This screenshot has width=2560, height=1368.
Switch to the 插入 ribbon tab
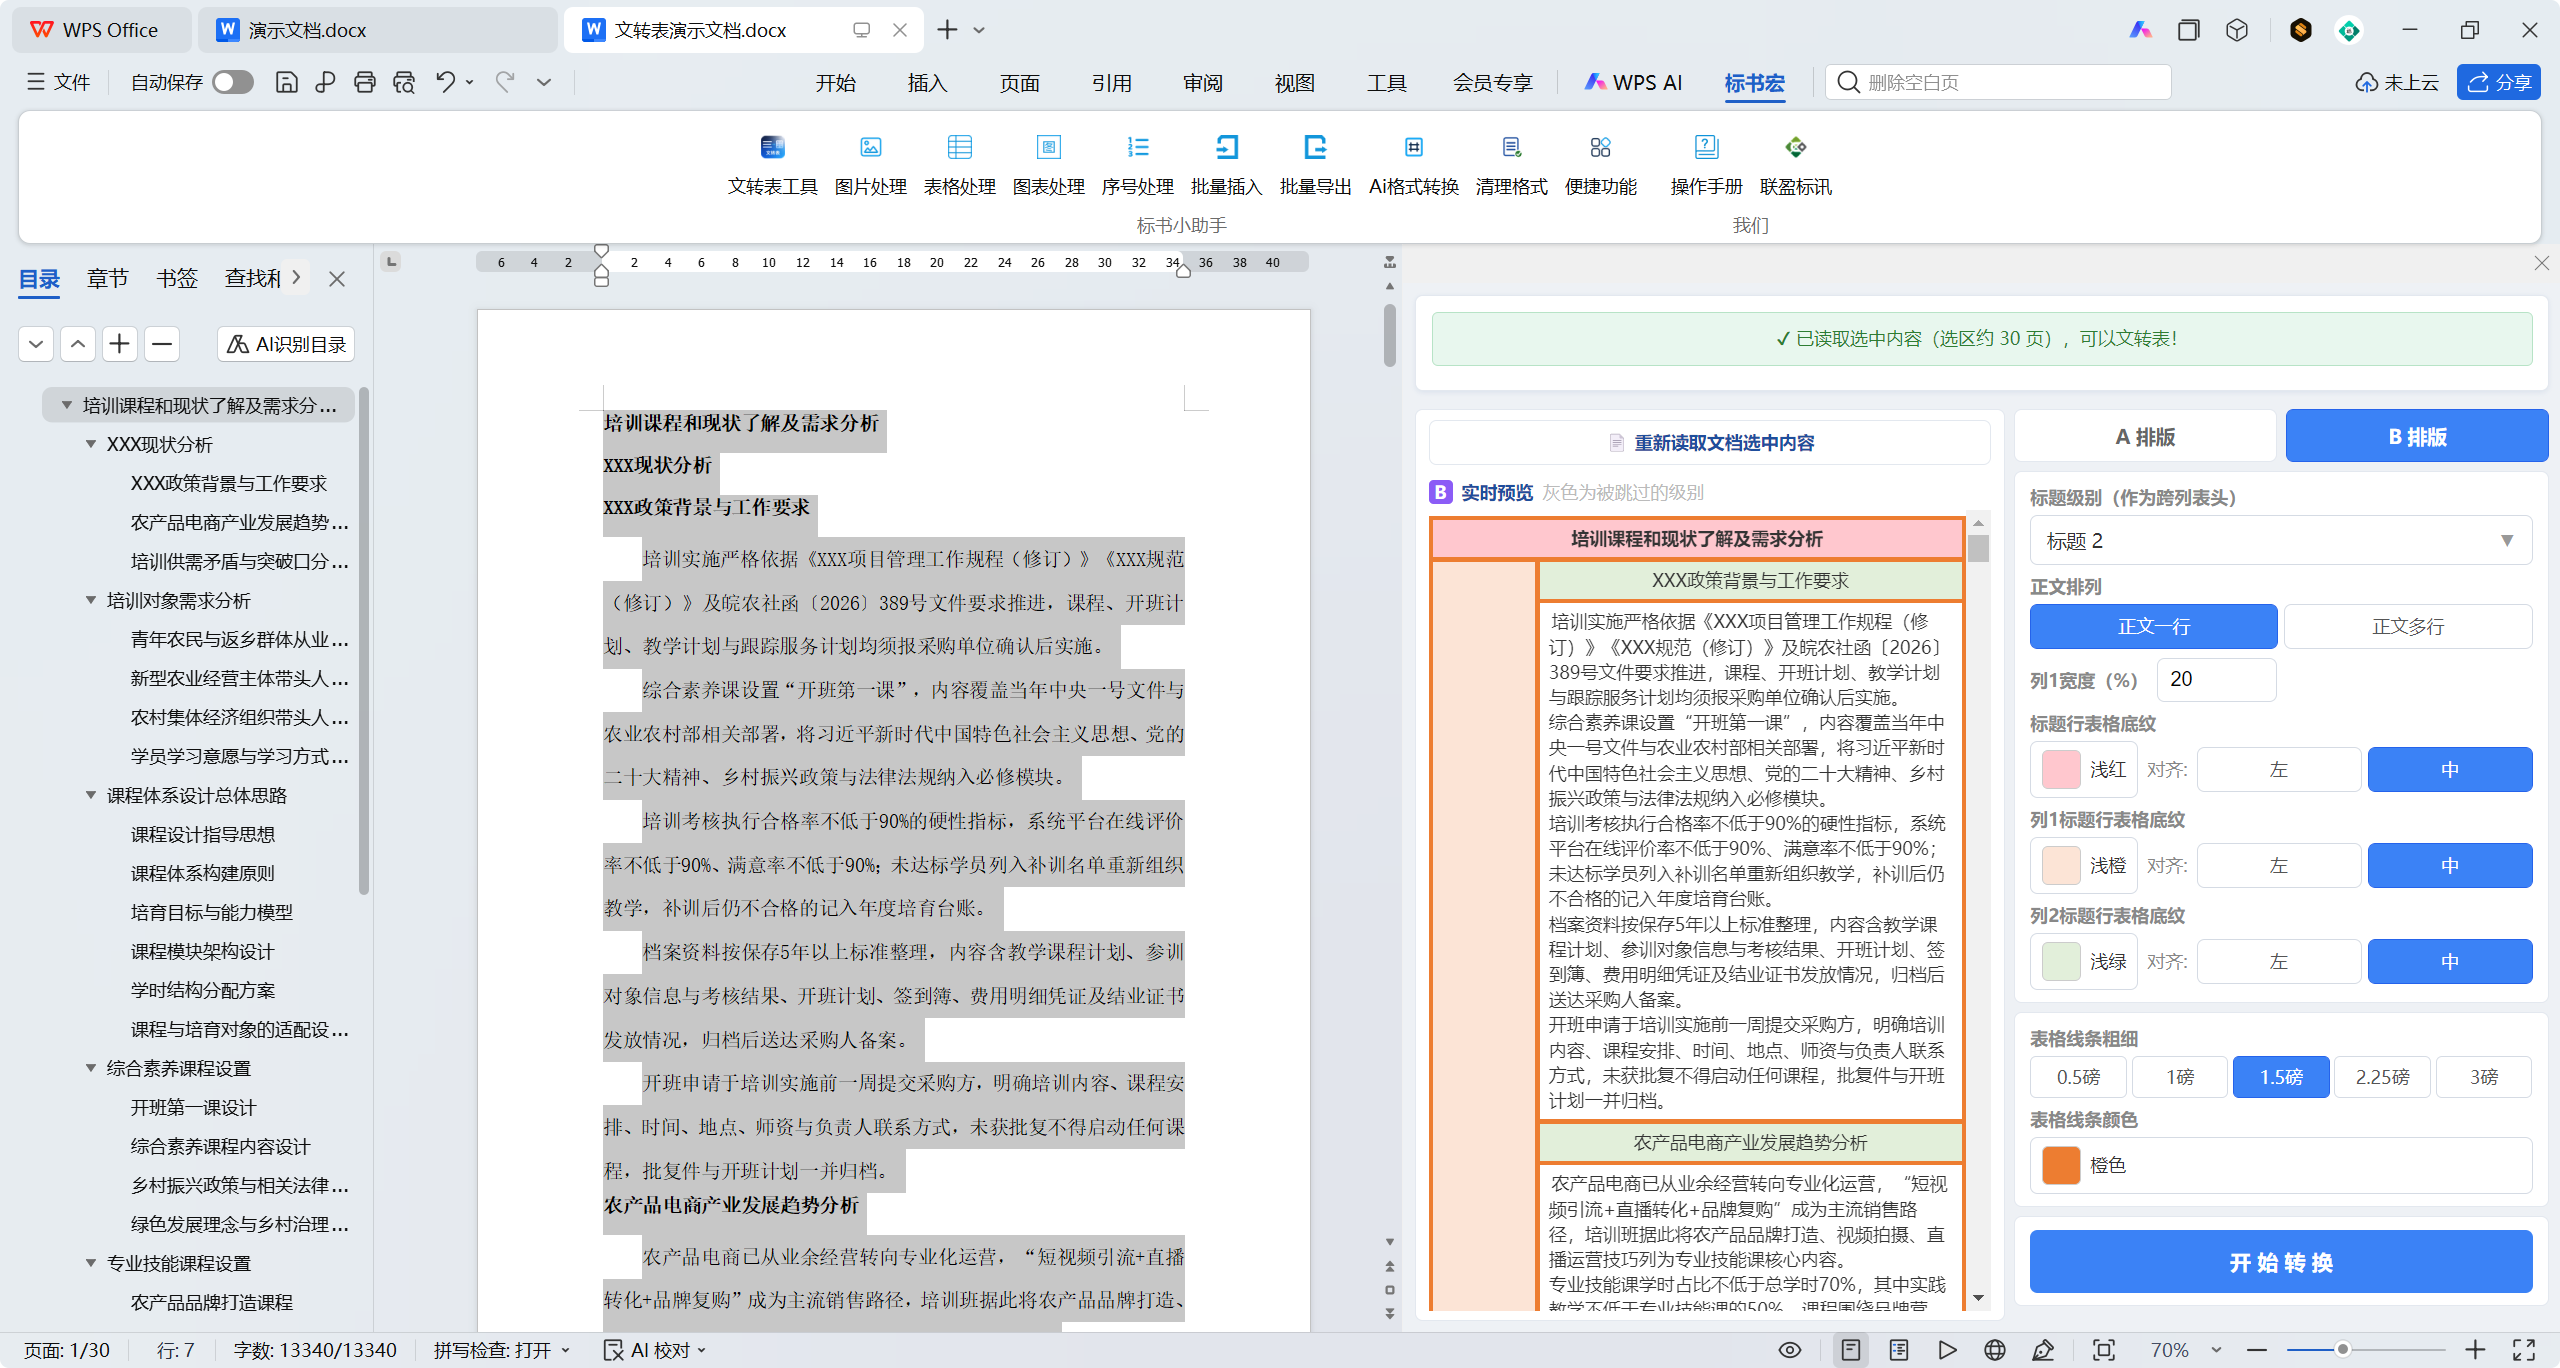(926, 83)
